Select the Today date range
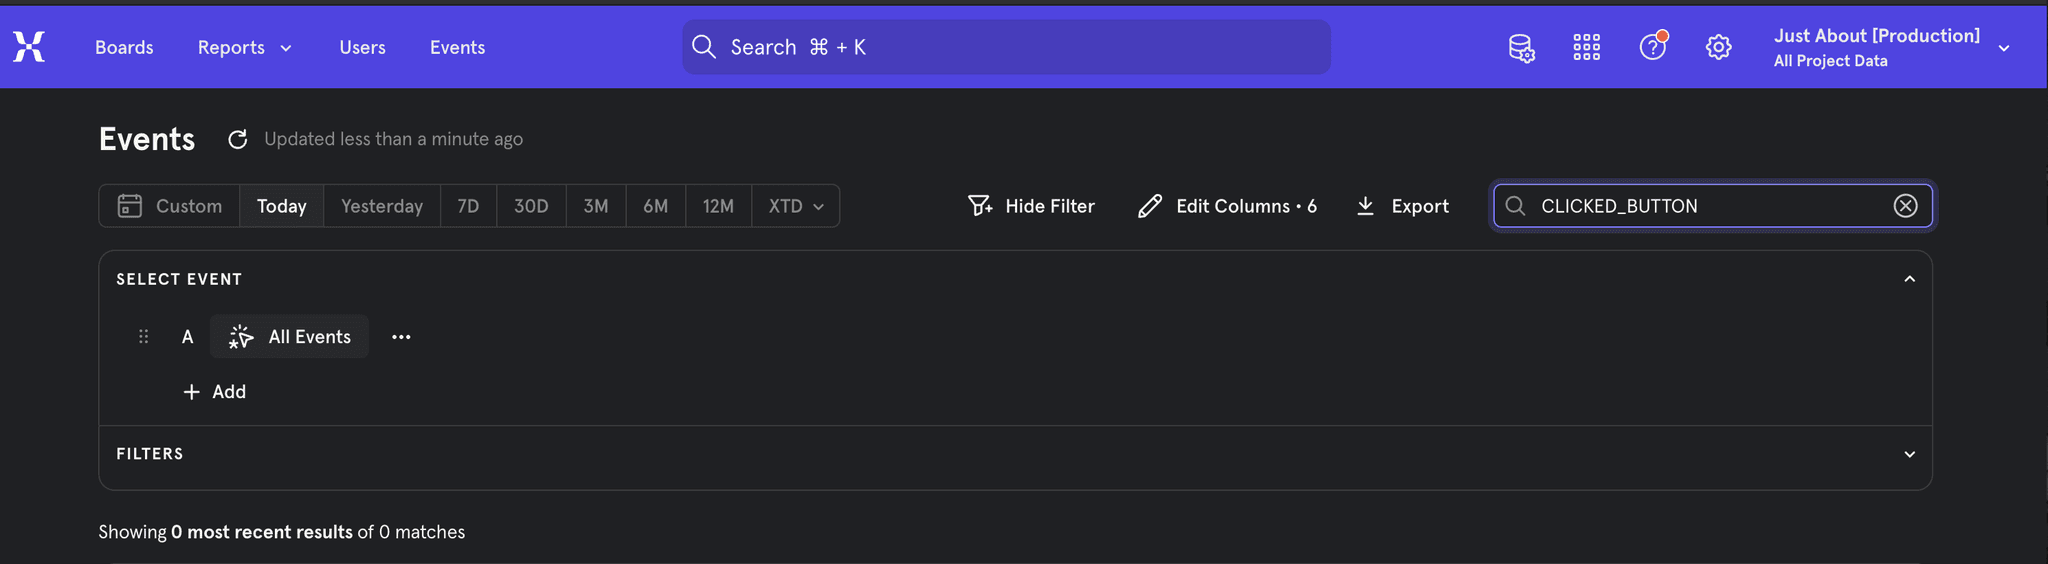Image resolution: width=2048 pixels, height=564 pixels. coord(281,206)
